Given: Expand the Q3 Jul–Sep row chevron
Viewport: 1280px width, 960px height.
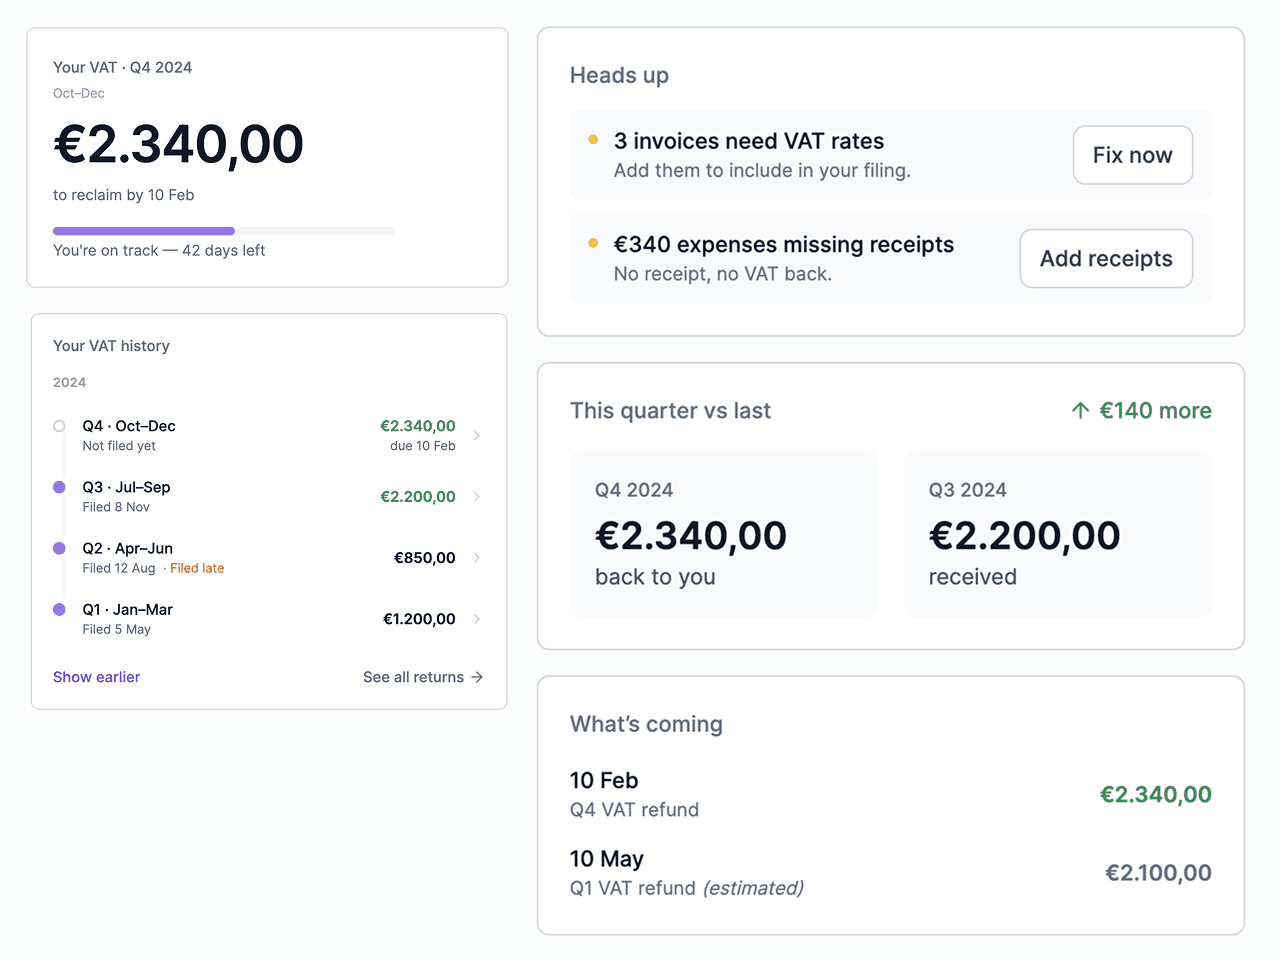Looking at the screenshot, I should (477, 497).
